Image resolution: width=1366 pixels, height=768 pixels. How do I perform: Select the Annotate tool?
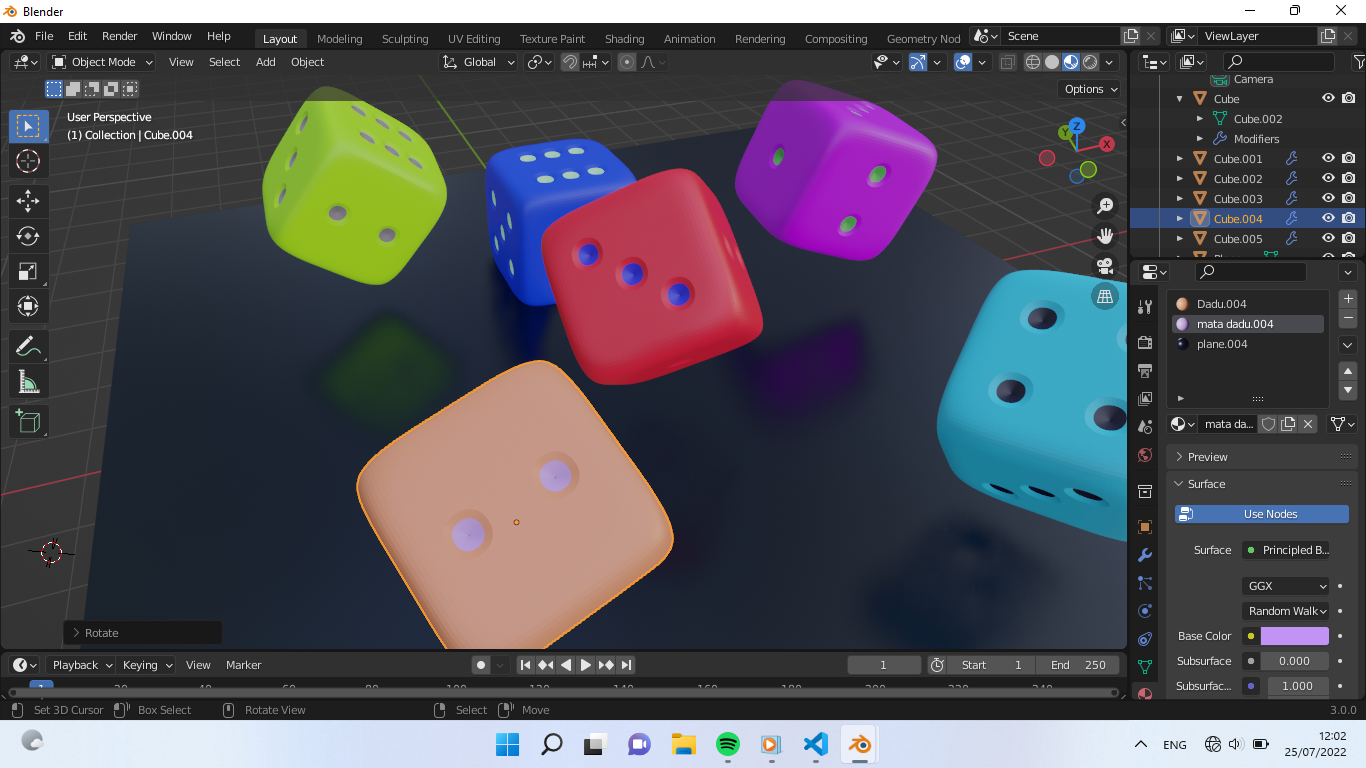coord(28,347)
